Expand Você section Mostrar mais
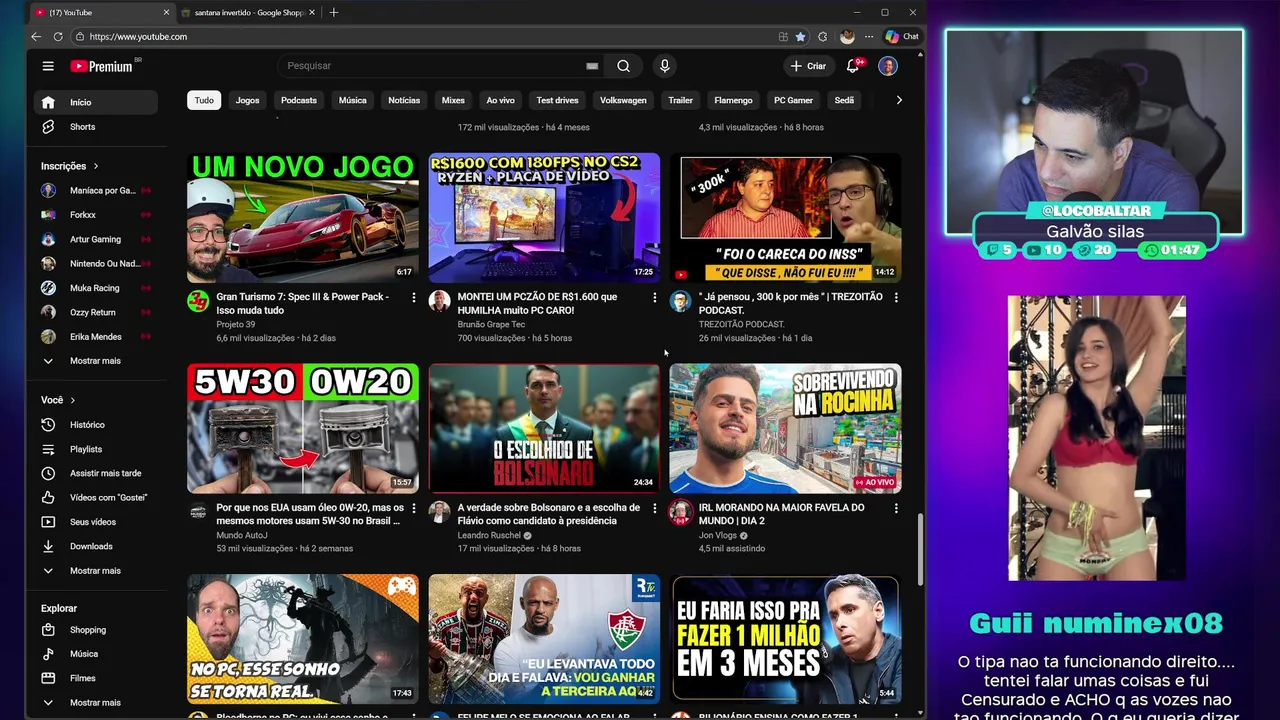Viewport: 1280px width, 720px height. click(x=97, y=571)
